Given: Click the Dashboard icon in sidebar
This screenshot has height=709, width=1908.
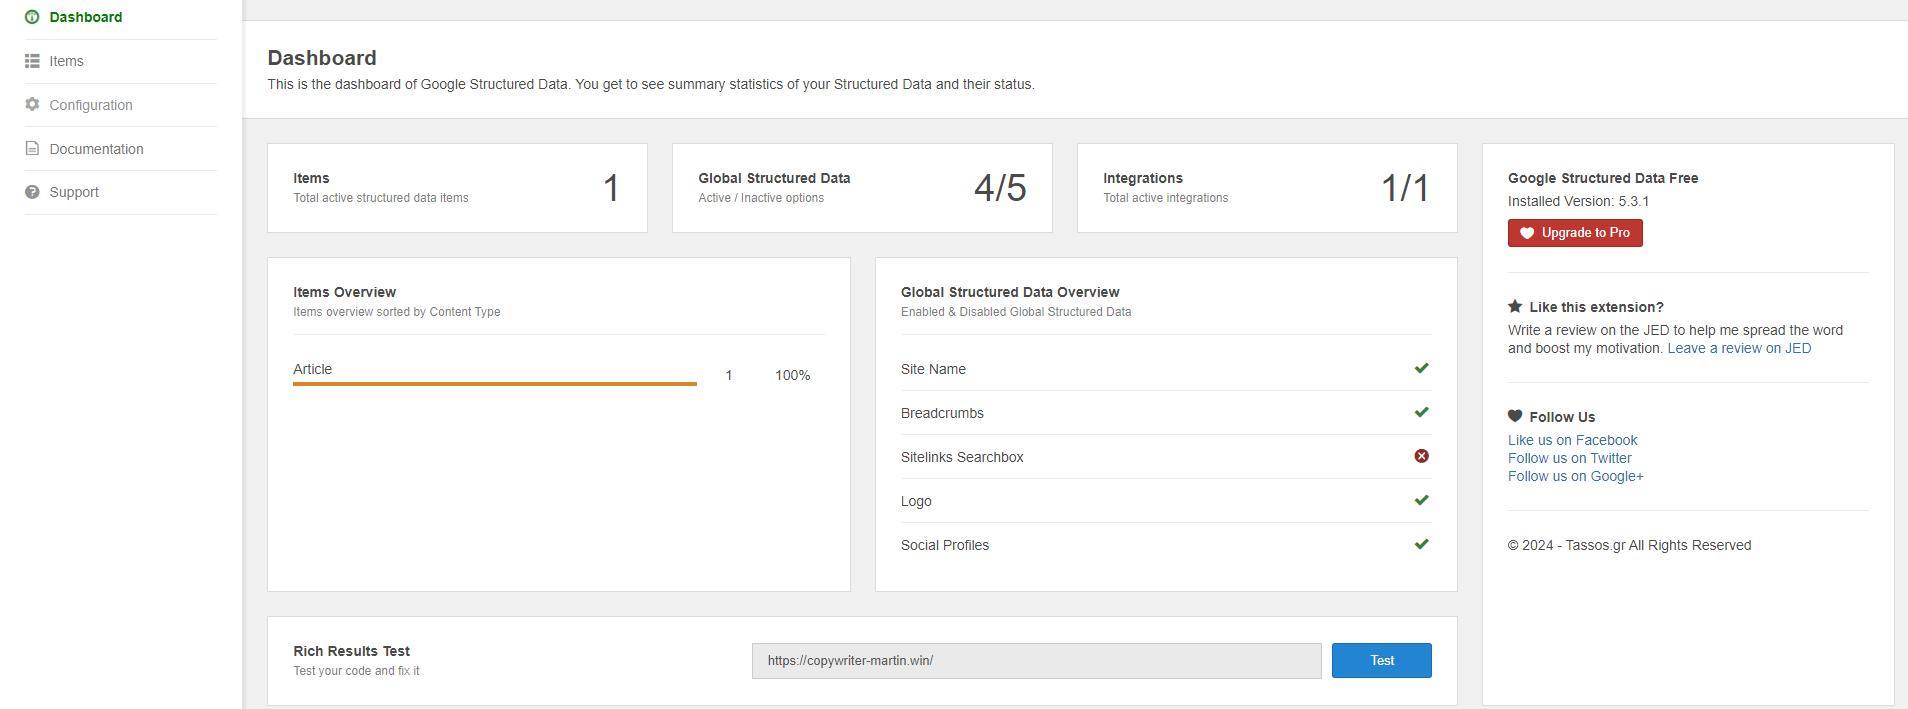Looking at the screenshot, I should click(32, 17).
